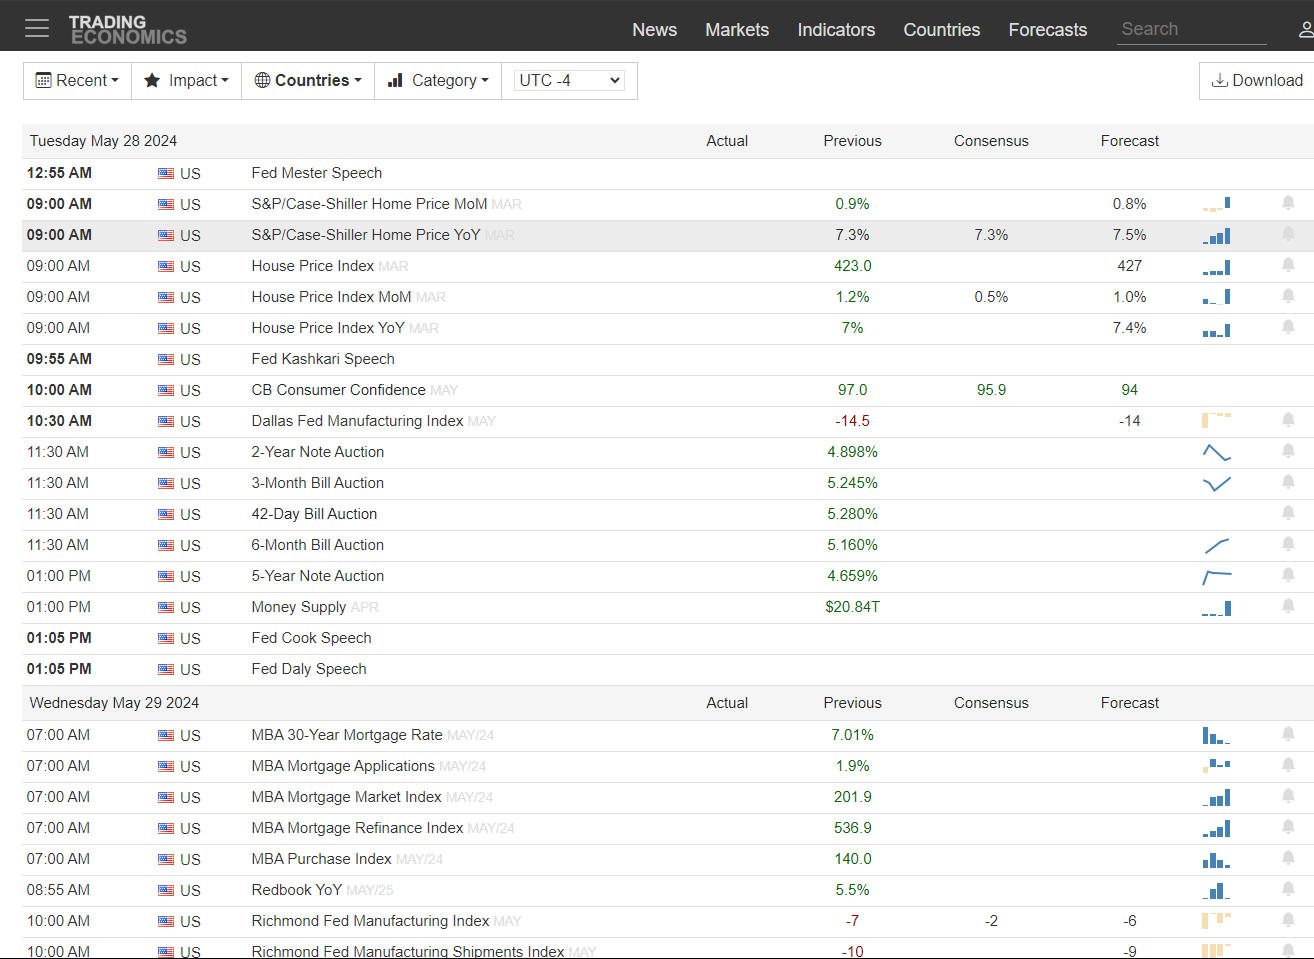Open the Indicators menu

click(836, 30)
